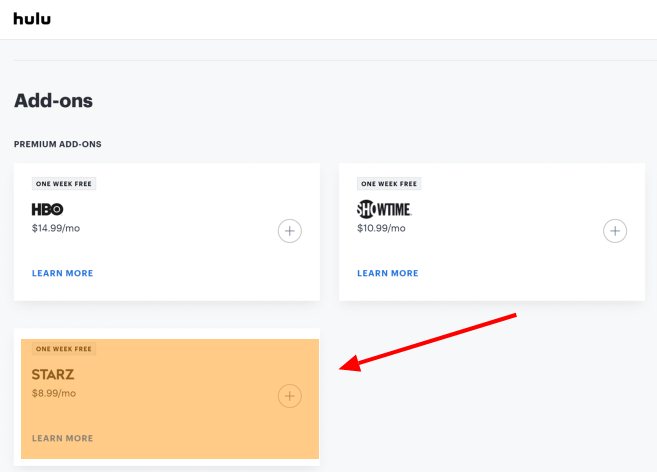The height and width of the screenshot is (472, 657).
Task: Select the HBO logo
Action: [47, 209]
